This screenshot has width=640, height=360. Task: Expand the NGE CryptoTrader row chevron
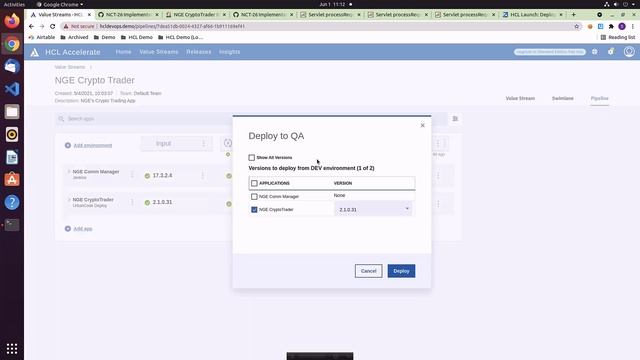point(69,200)
